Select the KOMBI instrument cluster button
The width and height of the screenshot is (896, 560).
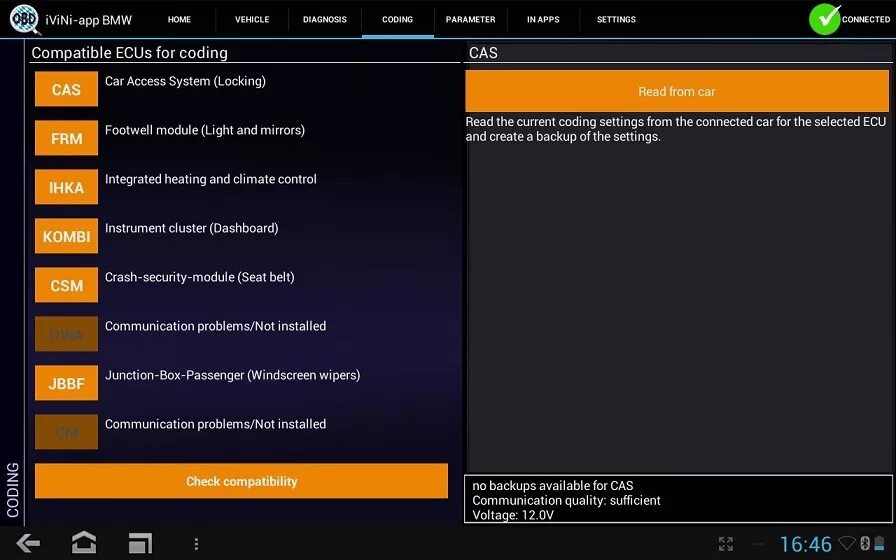click(66, 236)
